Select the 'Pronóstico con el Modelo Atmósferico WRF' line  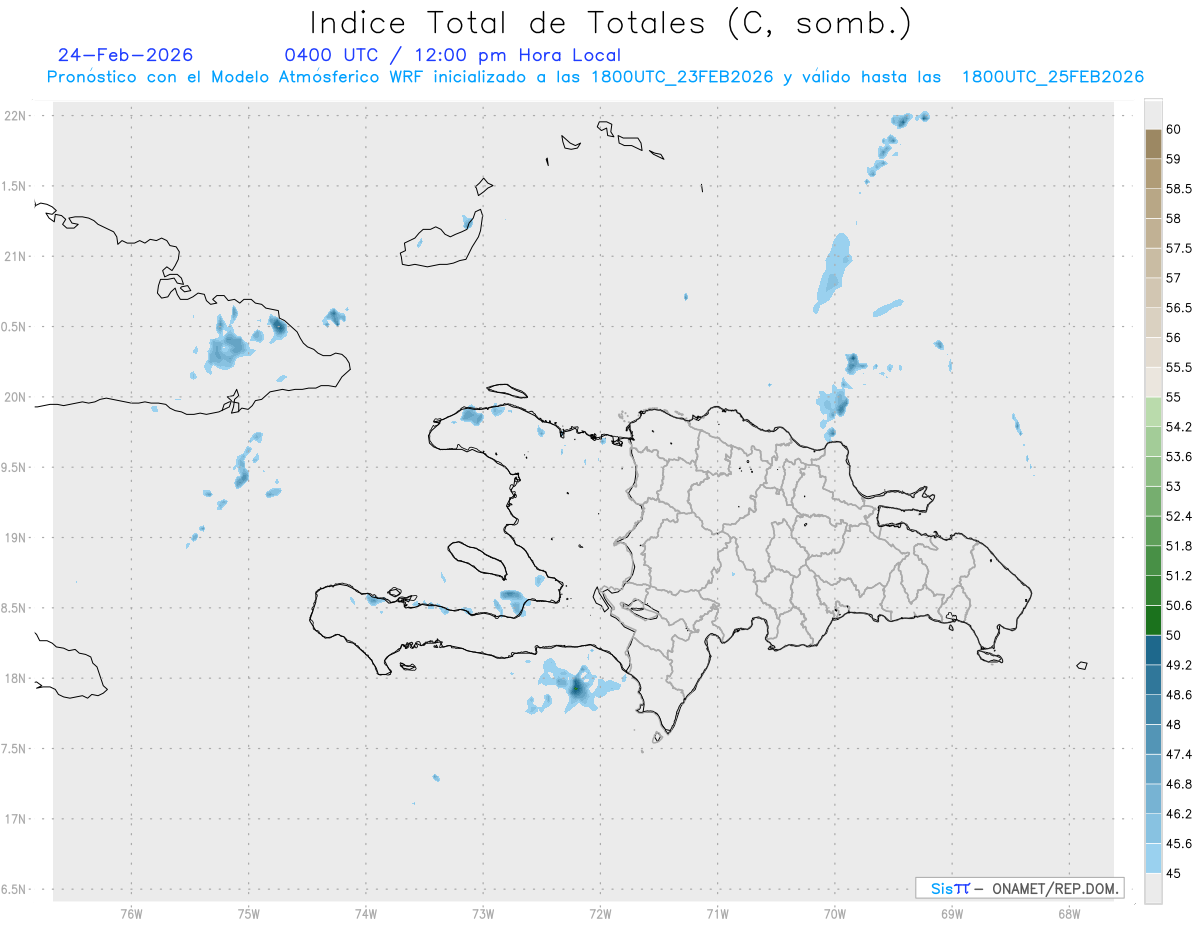(x=596, y=77)
